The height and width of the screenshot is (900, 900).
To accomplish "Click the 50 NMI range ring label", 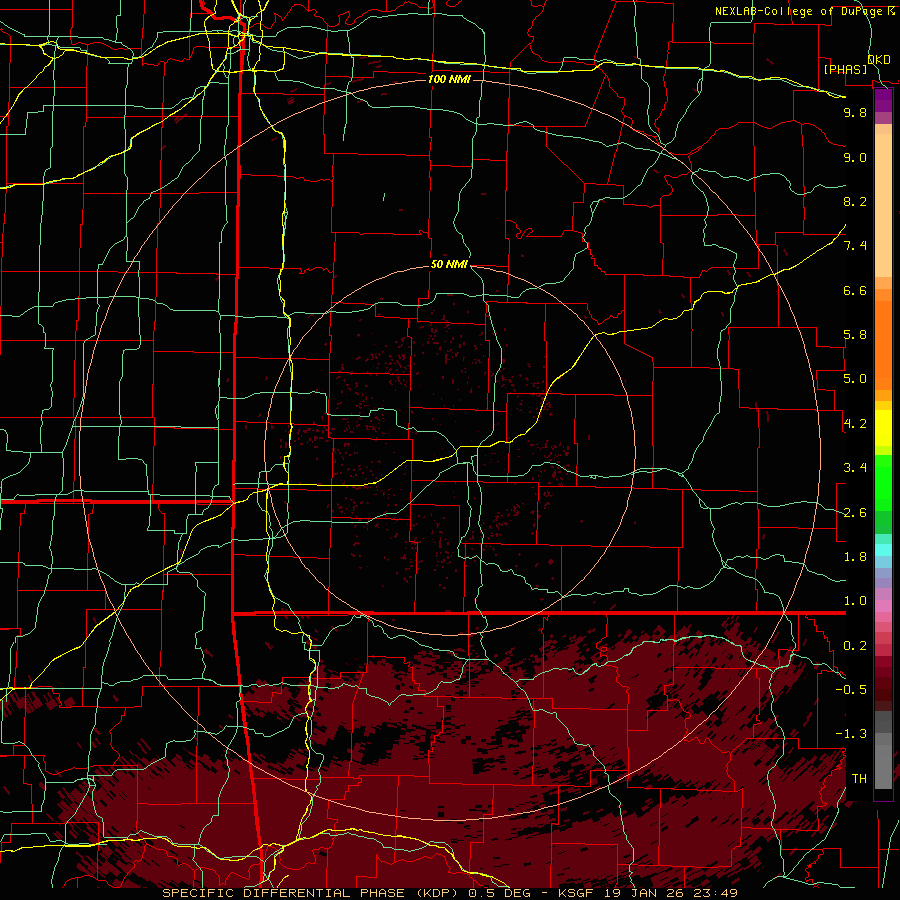I will click(449, 265).
